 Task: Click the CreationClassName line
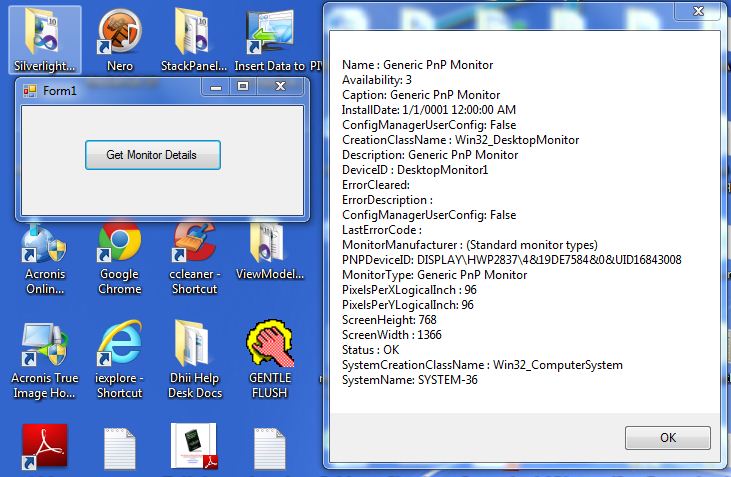(x=461, y=140)
